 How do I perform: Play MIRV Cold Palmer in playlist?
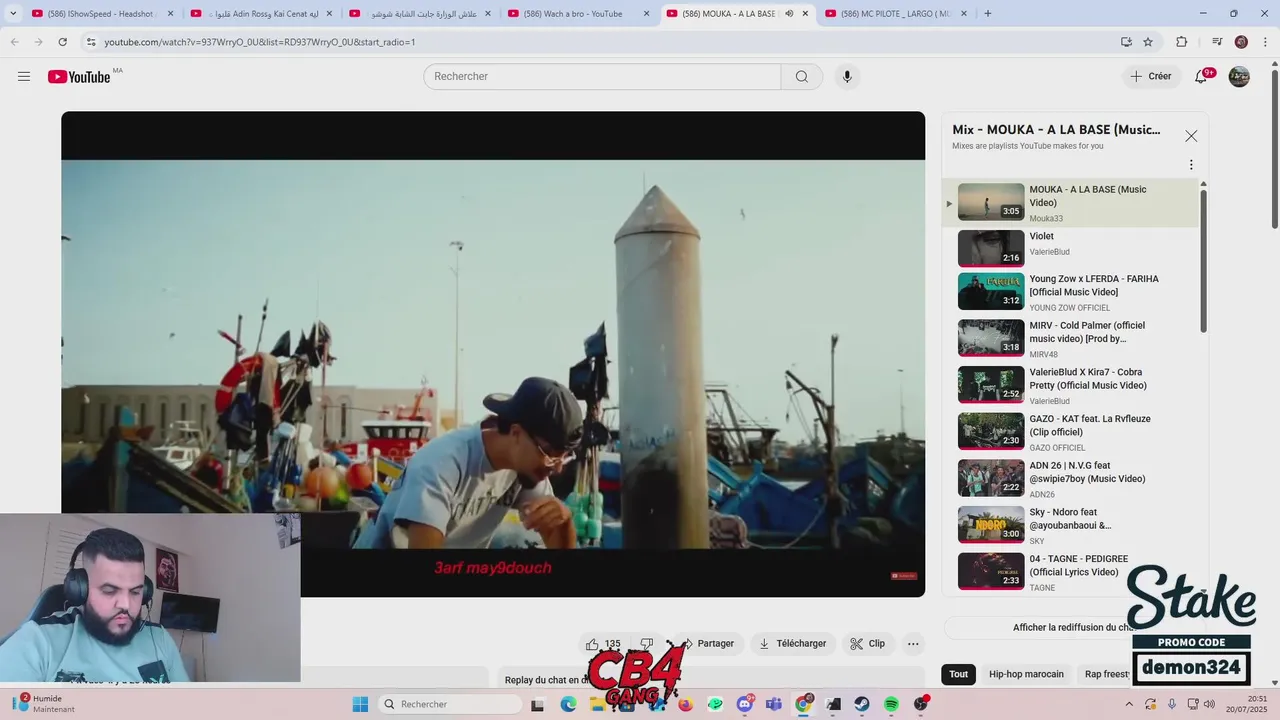pyautogui.click(x=1070, y=339)
